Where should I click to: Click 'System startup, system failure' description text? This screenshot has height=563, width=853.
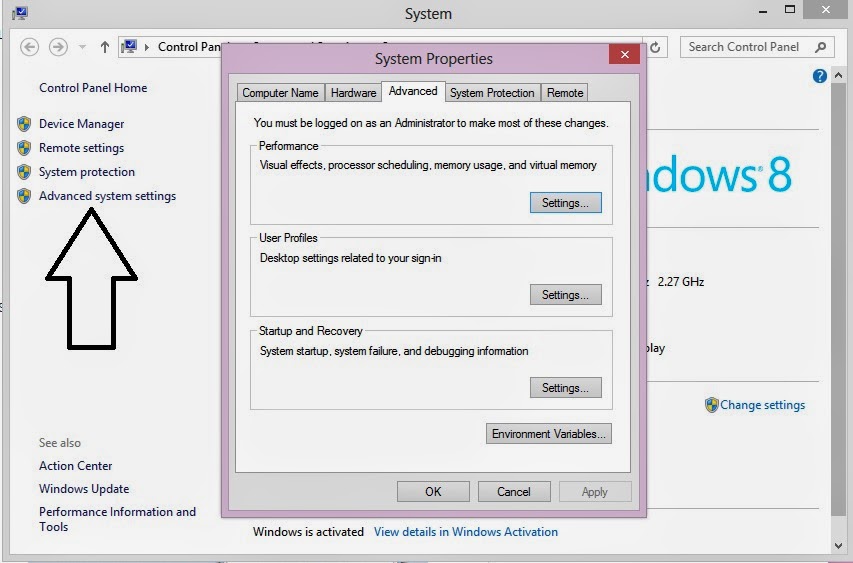[394, 351]
